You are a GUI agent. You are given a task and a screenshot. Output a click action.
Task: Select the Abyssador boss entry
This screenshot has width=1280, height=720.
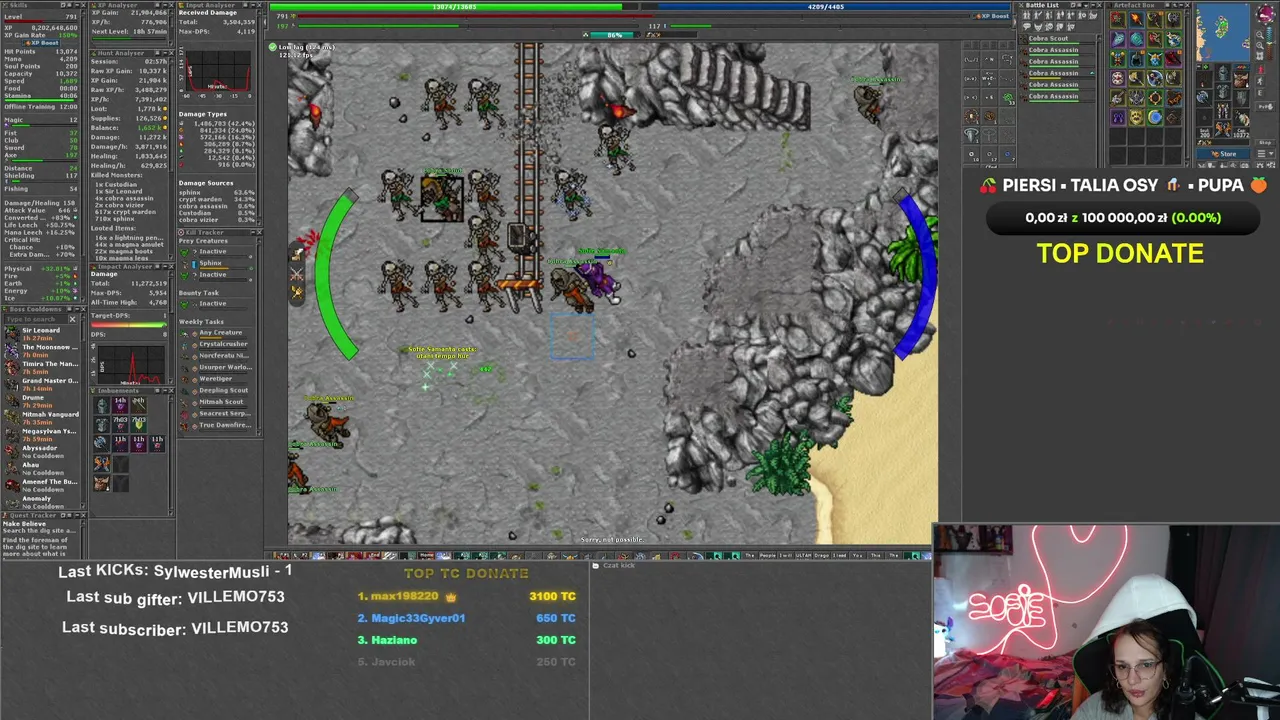(x=41, y=452)
